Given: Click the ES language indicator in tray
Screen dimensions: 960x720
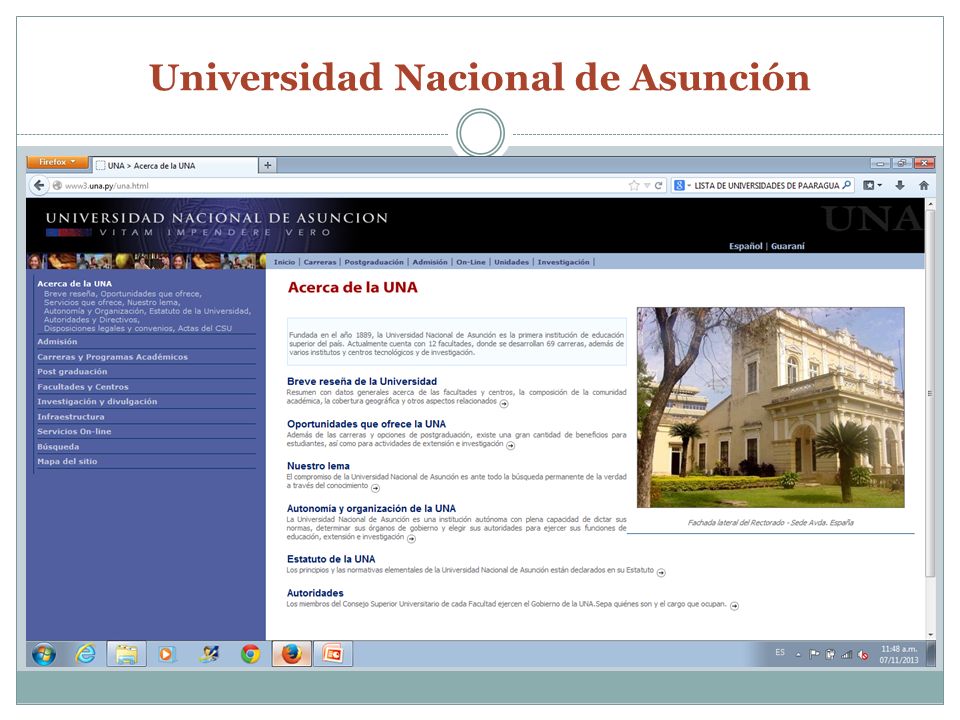Looking at the screenshot, I should tap(780, 653).
